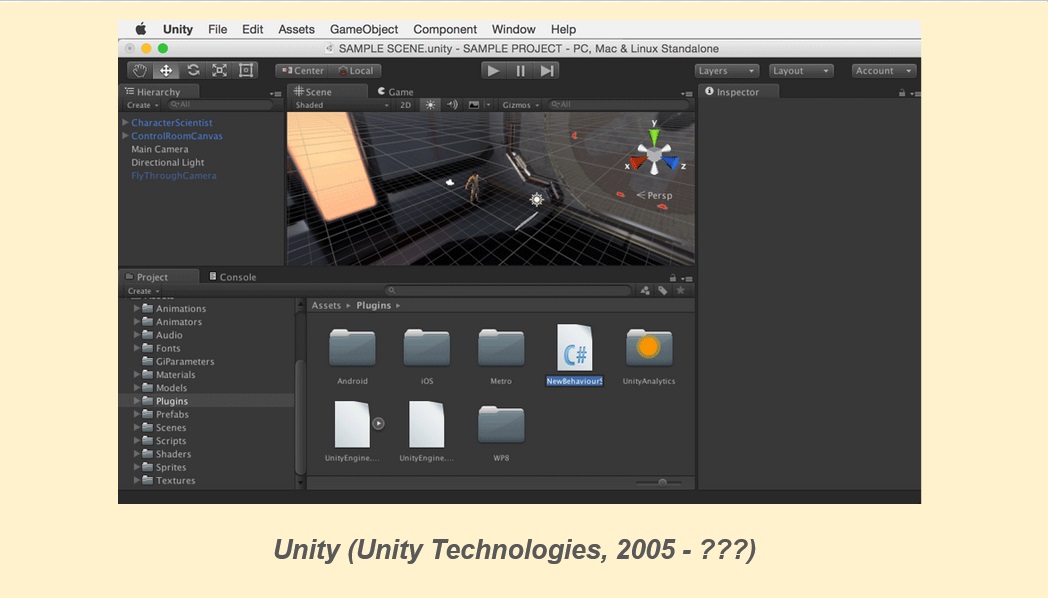Toggle Local handle rotation
The width and height of the screenshot is (1048, 598).
(356, 71)
